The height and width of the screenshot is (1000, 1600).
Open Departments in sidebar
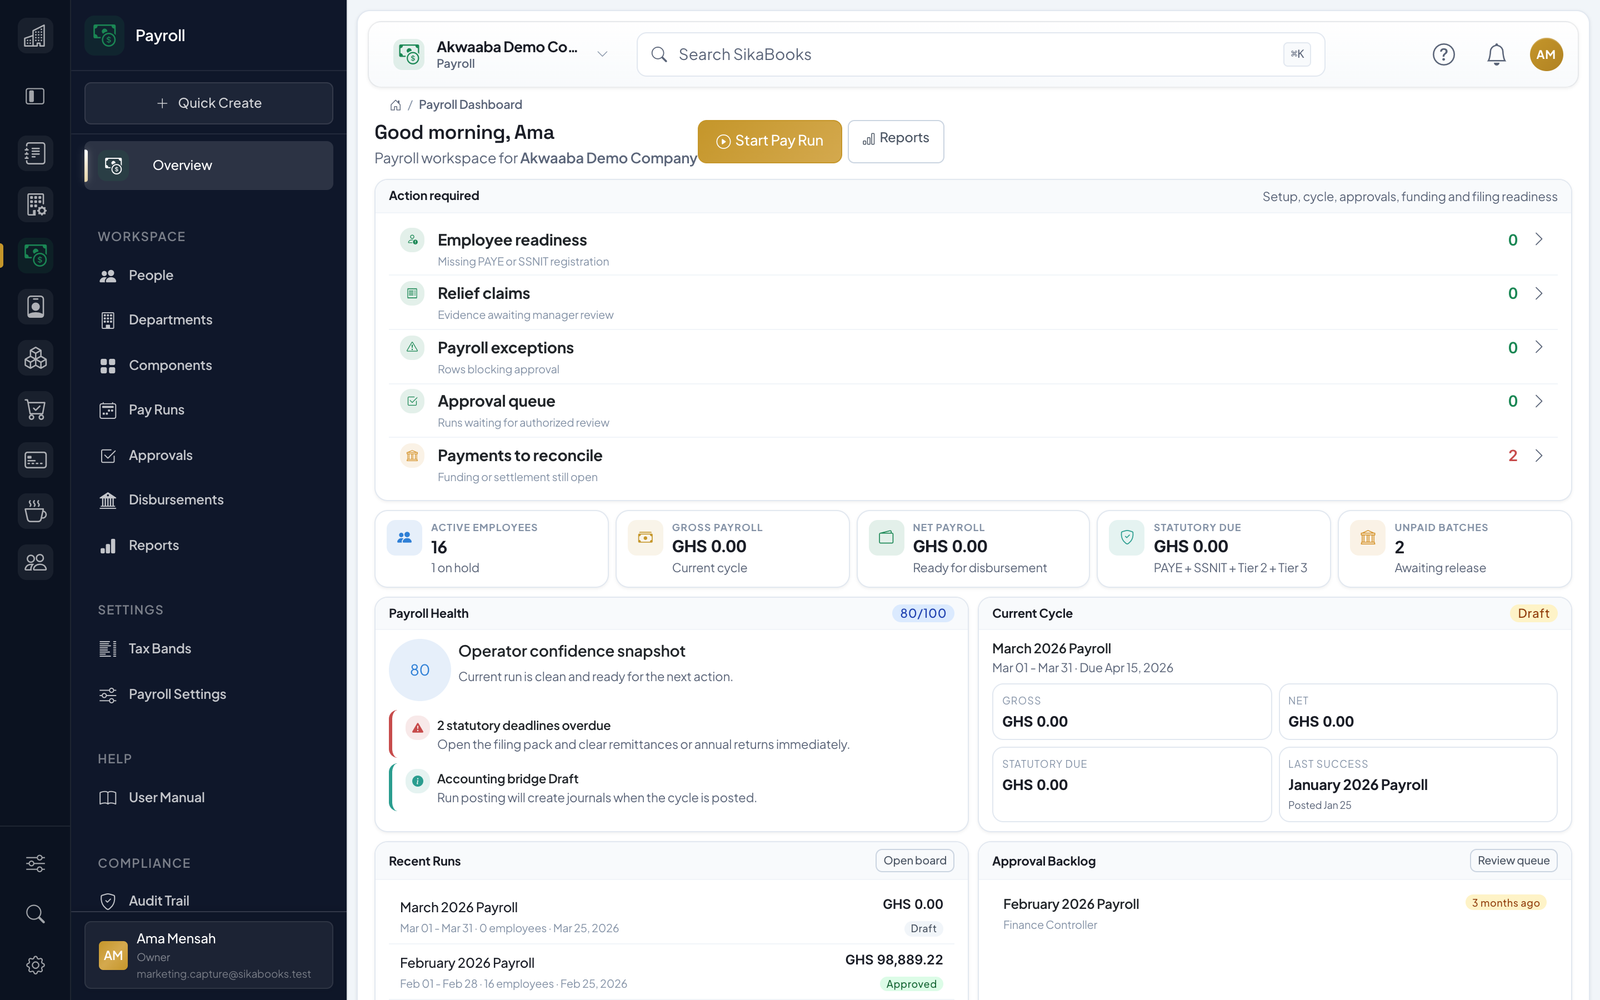point(209,320)
